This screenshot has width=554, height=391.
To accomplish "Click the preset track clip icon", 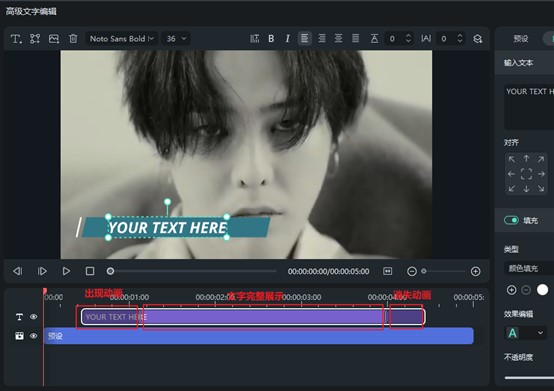I will pos(19,336).
